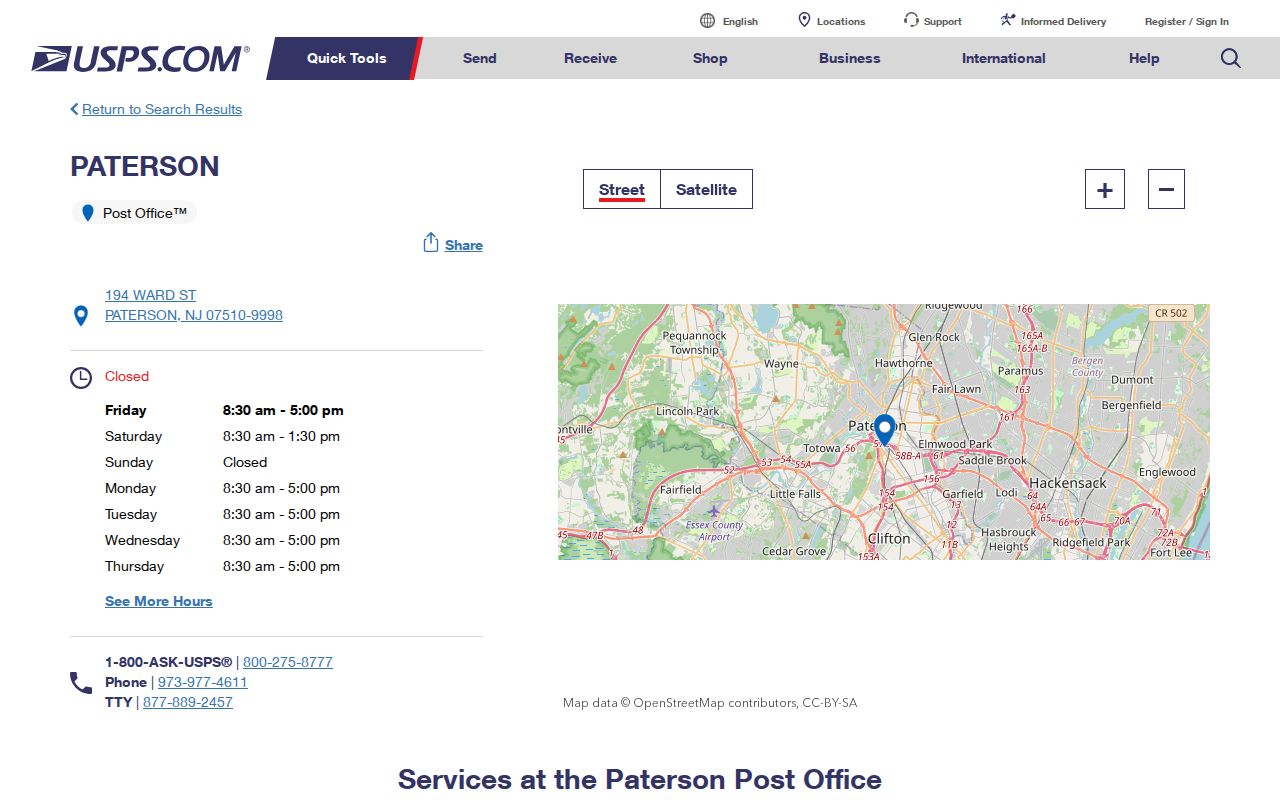Click the blue map marker on Paterson

click(885, 429)
